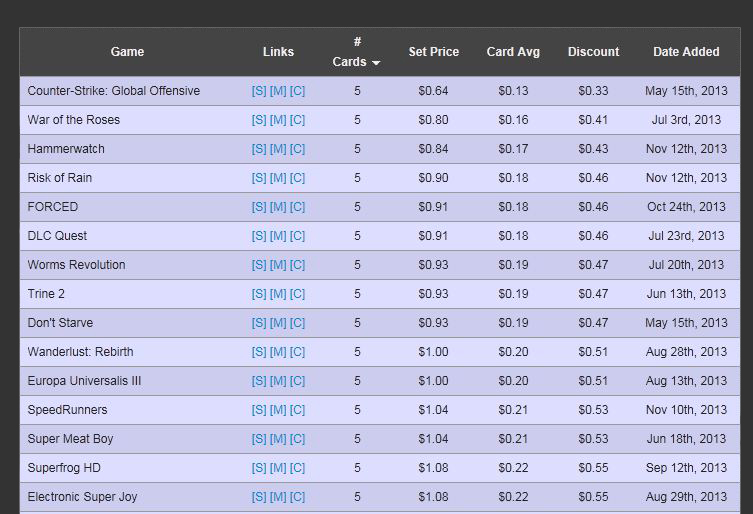Open [M] link for Don't Starve
This screenshot has width=753, height=514.
tap(278, 323)
